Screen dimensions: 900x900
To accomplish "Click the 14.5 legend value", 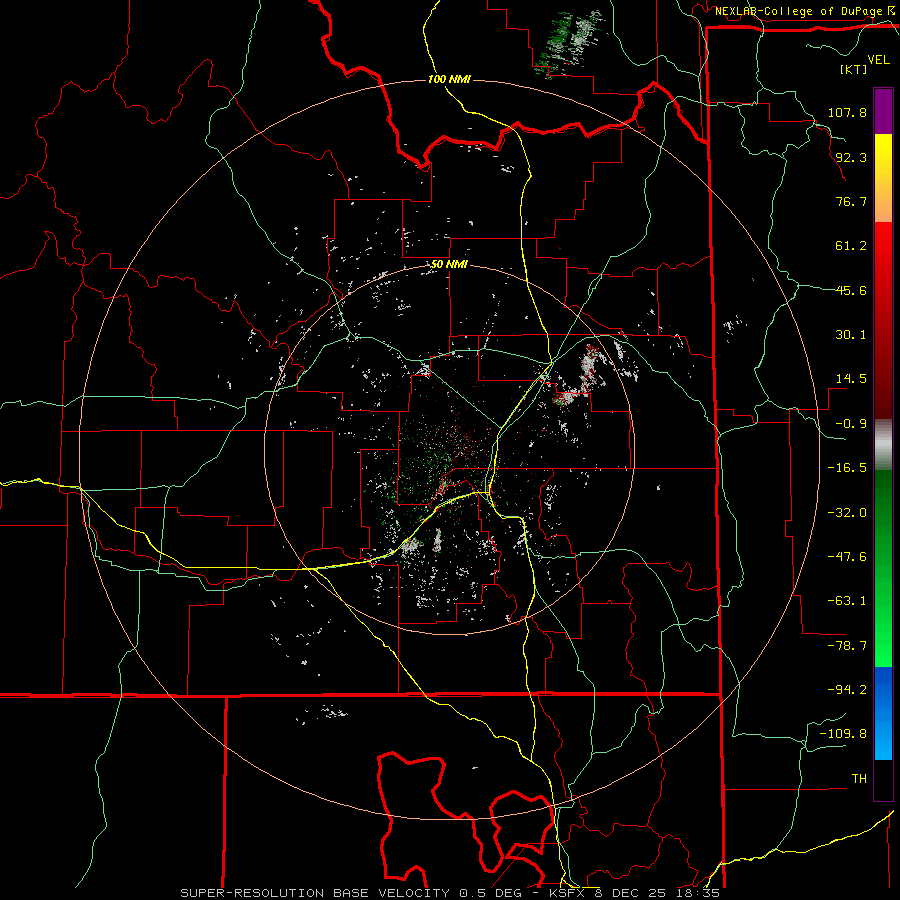I will (x=851, y=379).
